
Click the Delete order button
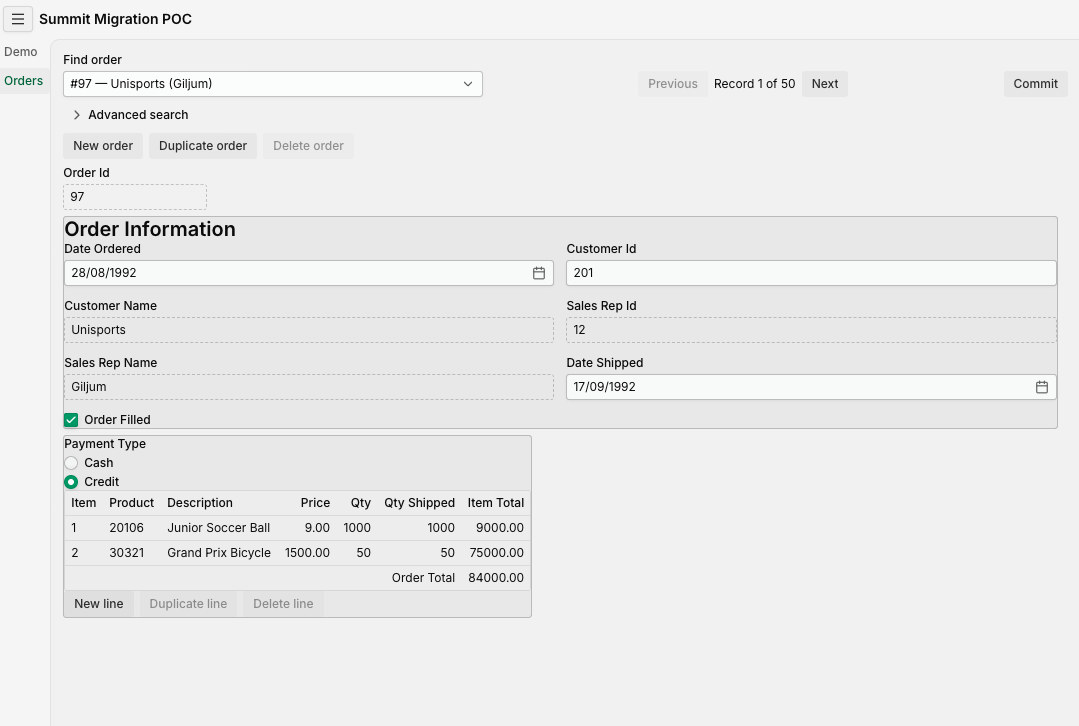308,146
